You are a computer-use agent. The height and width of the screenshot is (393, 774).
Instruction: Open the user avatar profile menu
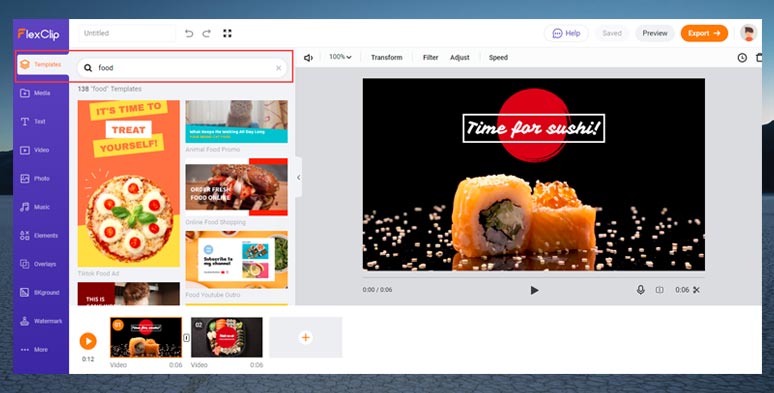click(x=748, y=33)
